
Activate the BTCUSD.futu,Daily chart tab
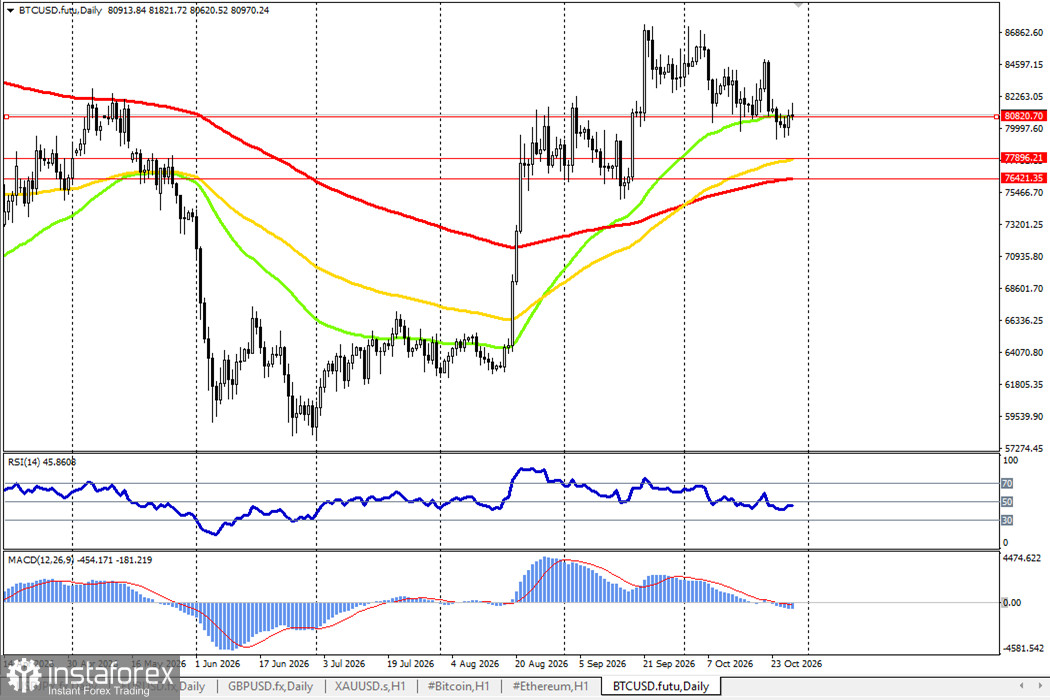click(660, 686)
